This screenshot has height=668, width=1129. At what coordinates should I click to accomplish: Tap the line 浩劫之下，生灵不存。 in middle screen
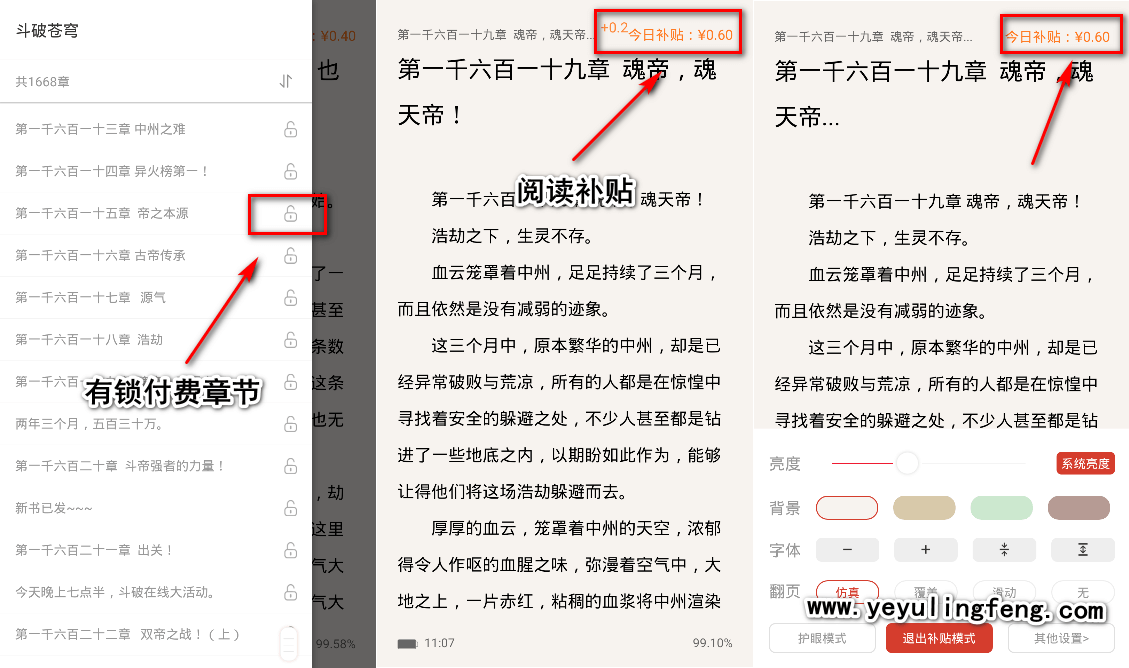pos(512,235)
